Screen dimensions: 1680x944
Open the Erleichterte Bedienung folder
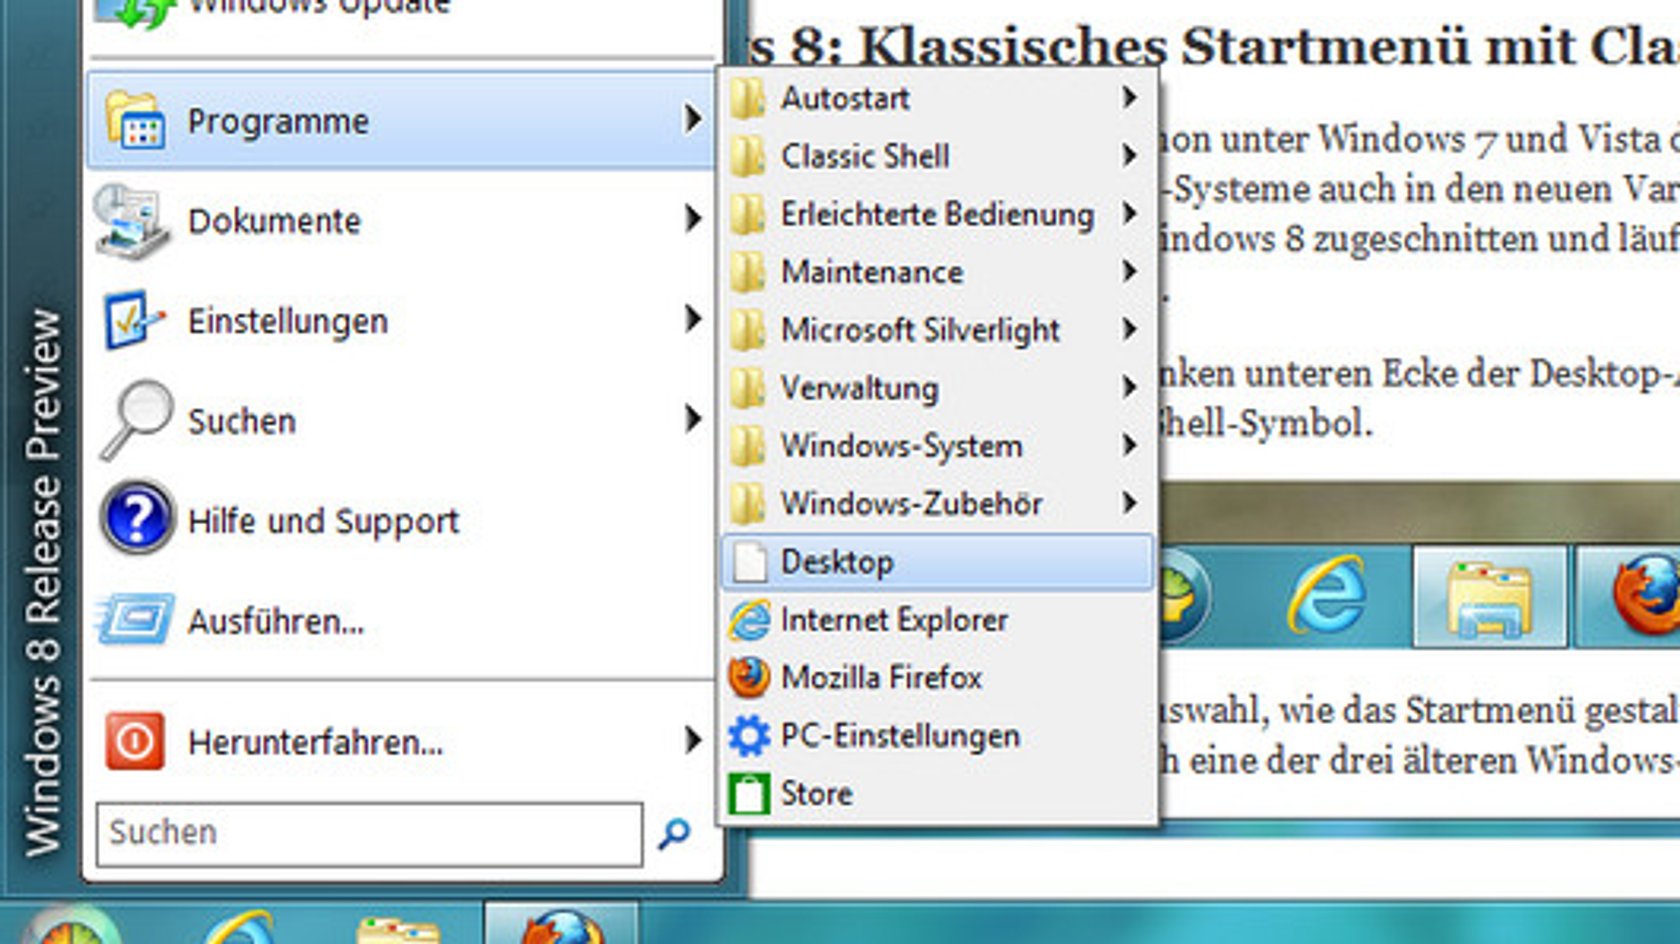click(937, 214)
